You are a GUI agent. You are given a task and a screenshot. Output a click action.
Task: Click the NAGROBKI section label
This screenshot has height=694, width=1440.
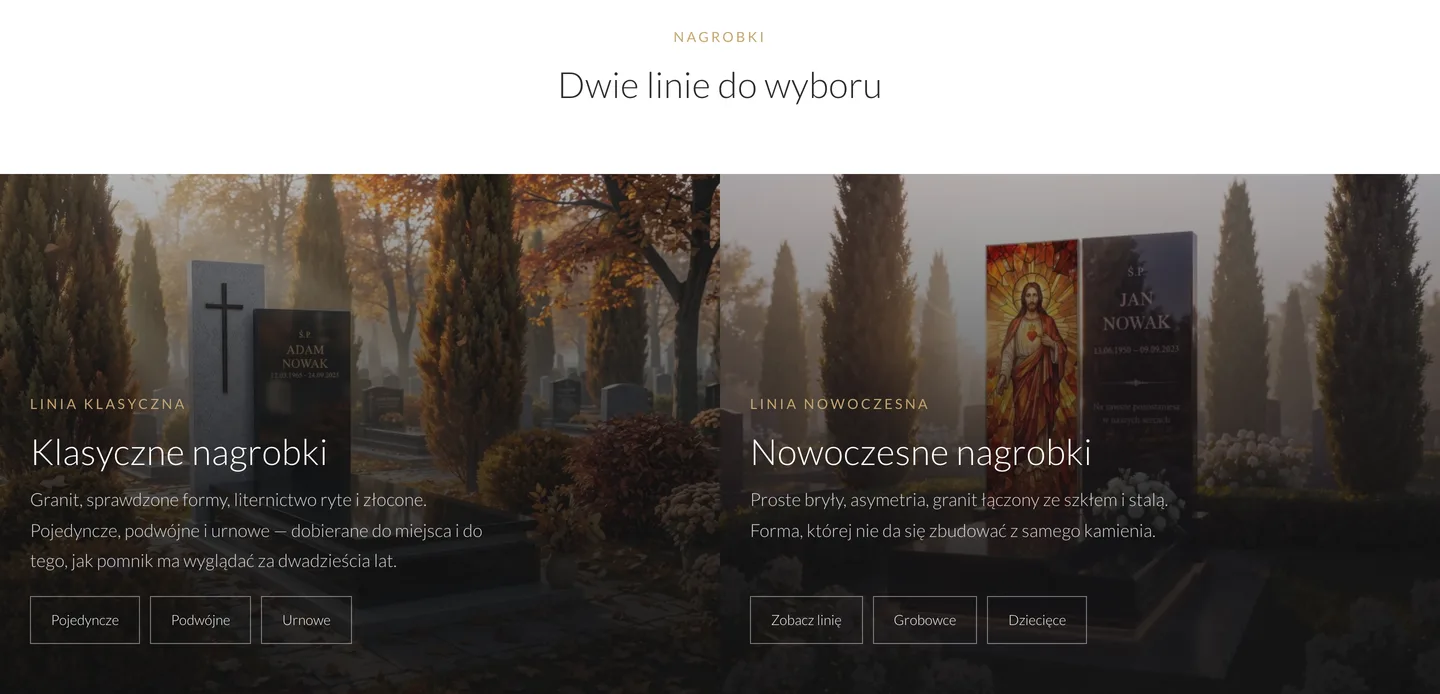tap(719, 37)
